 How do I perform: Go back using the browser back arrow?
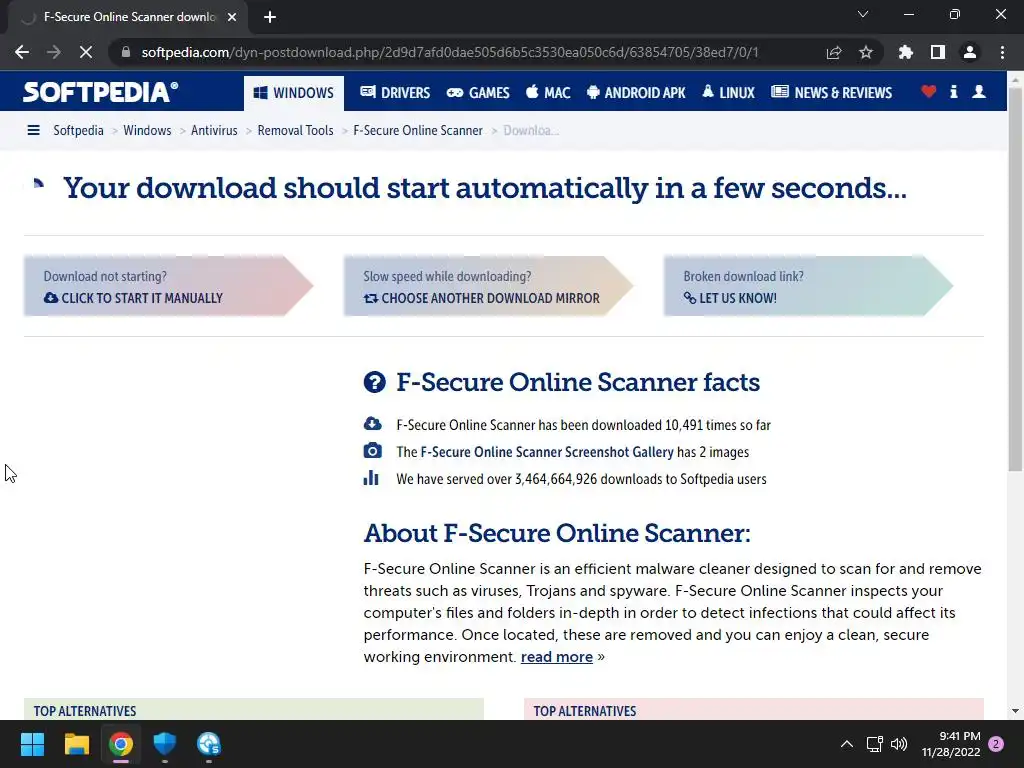coord(22,52)
